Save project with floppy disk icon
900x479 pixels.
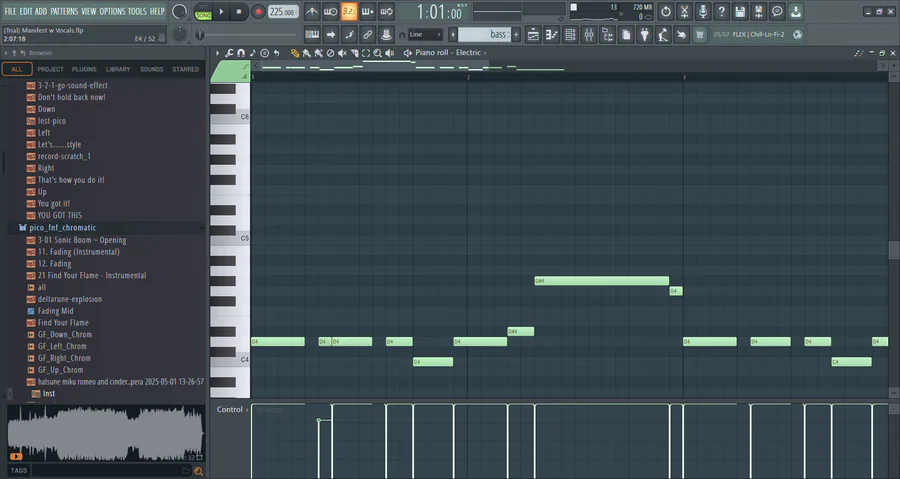point(740,11)
